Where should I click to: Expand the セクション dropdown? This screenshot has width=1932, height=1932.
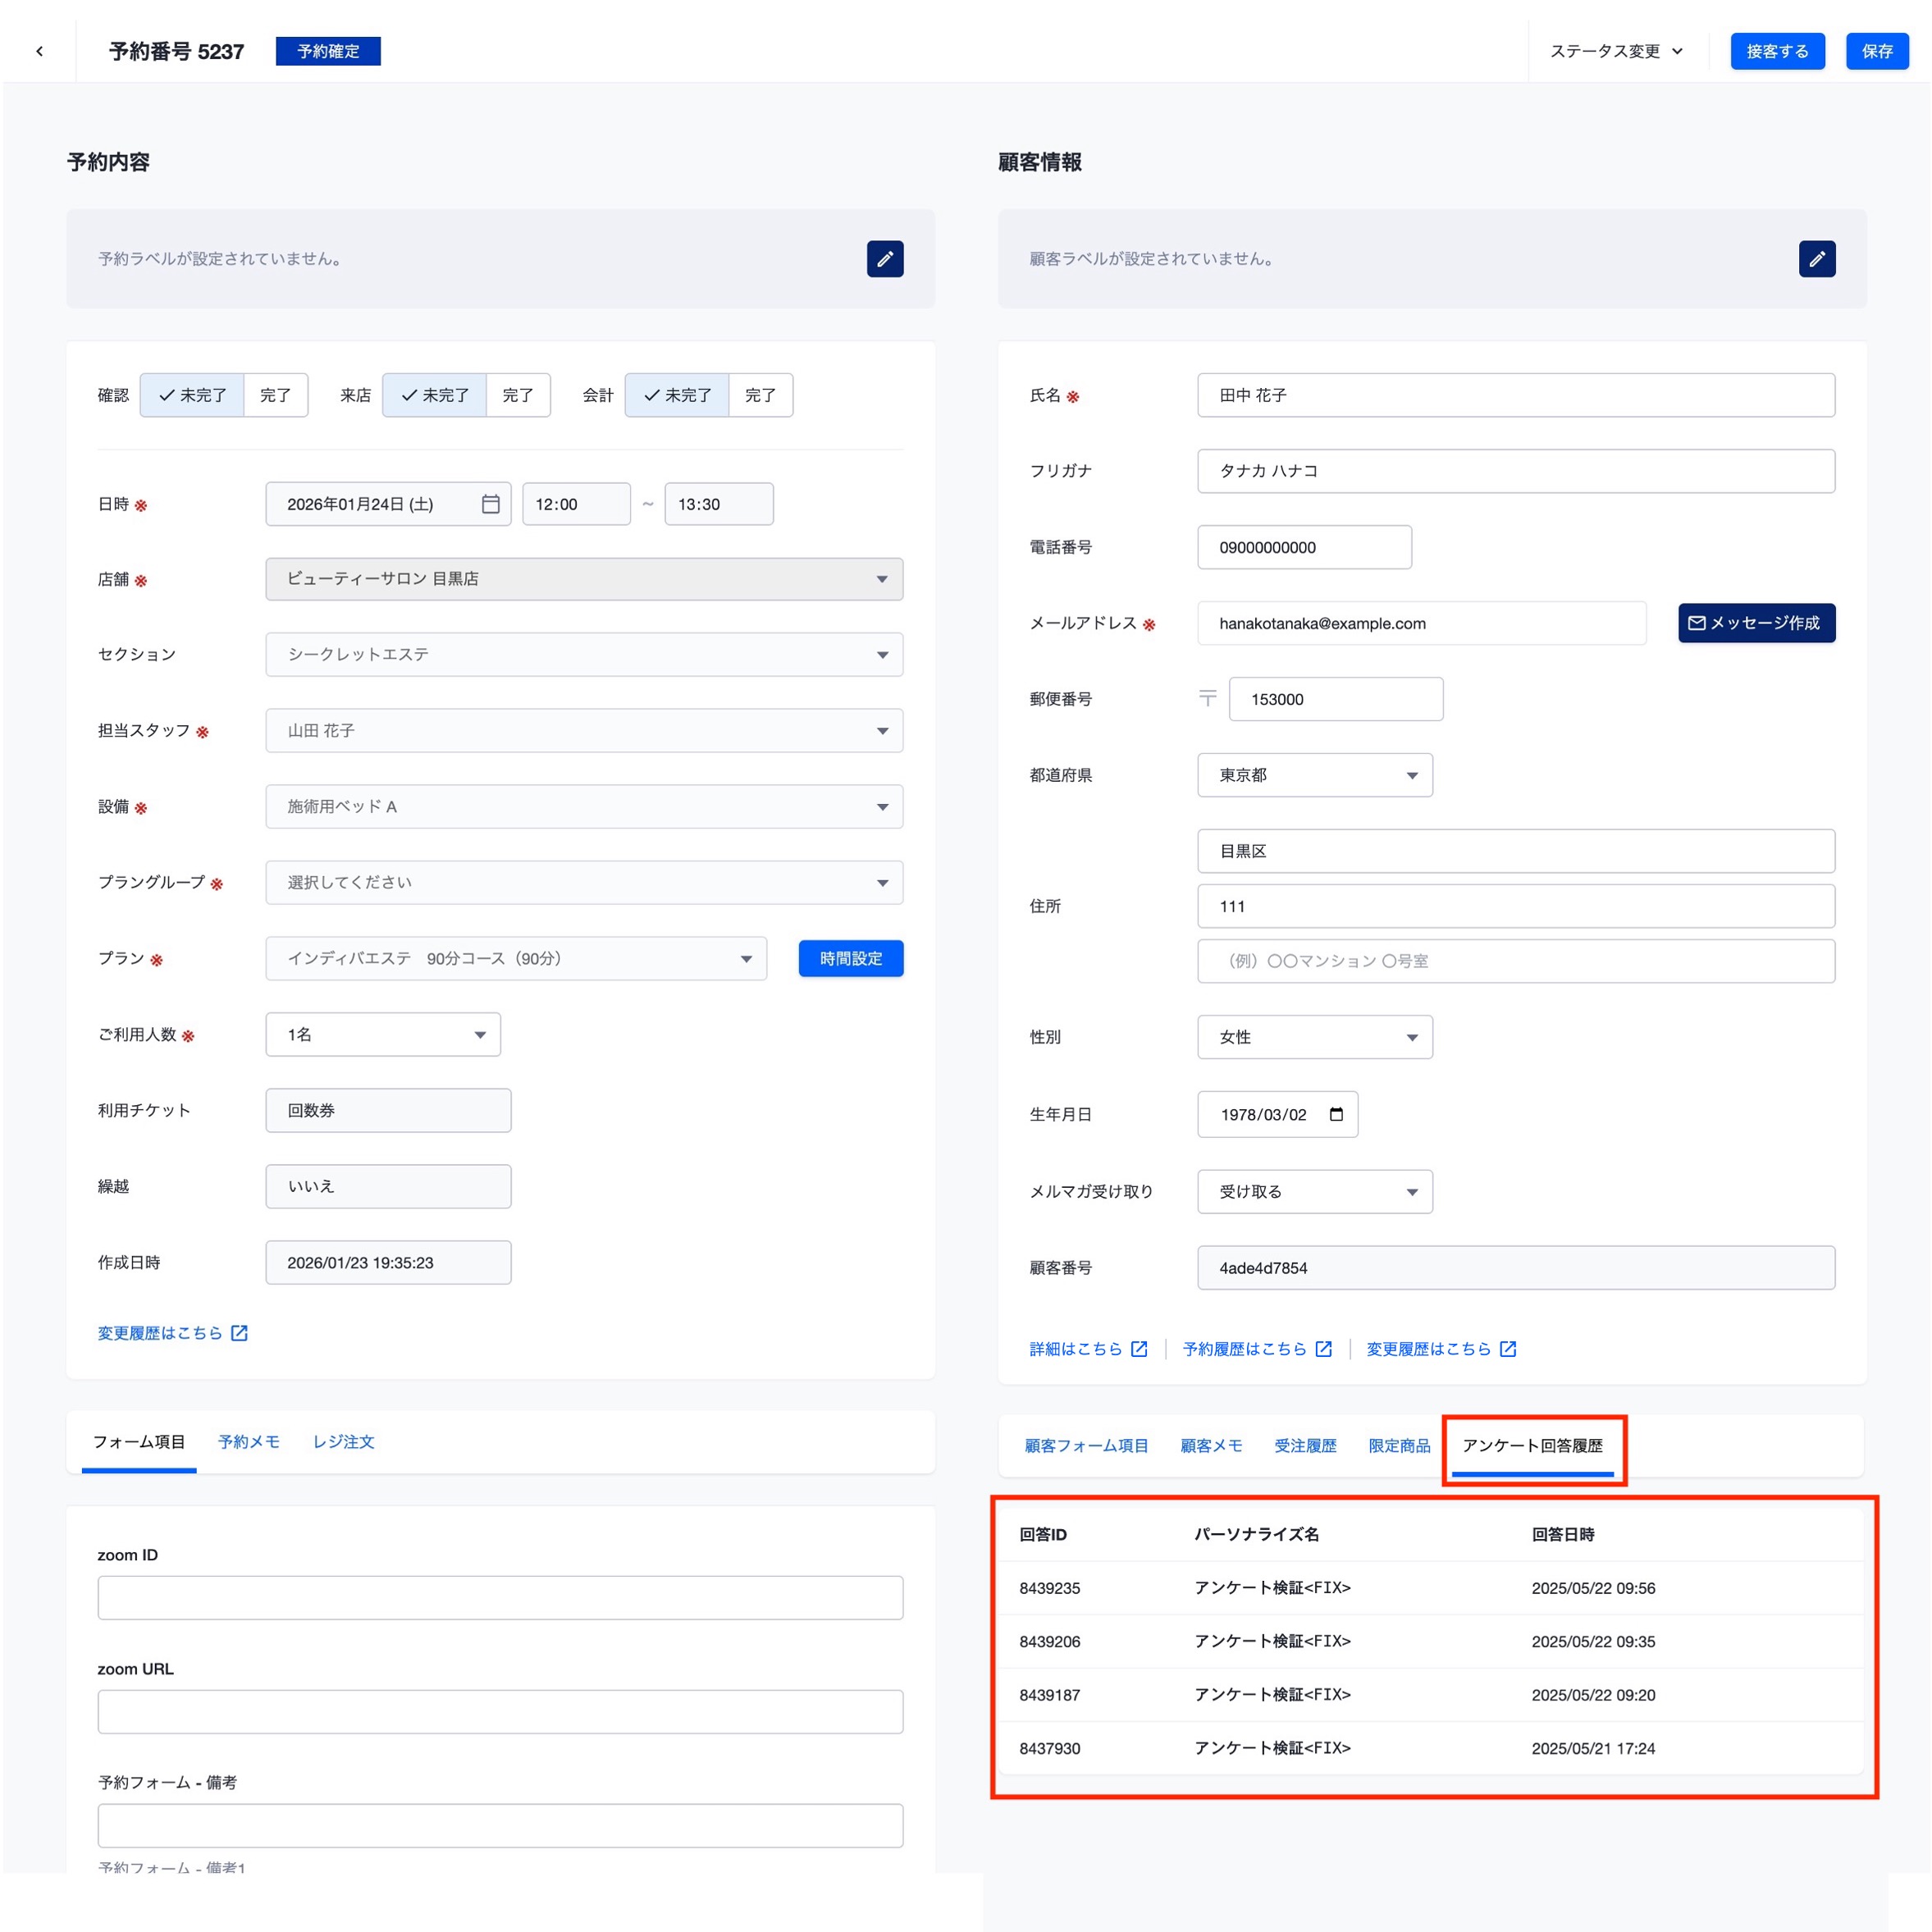point(584,654)
